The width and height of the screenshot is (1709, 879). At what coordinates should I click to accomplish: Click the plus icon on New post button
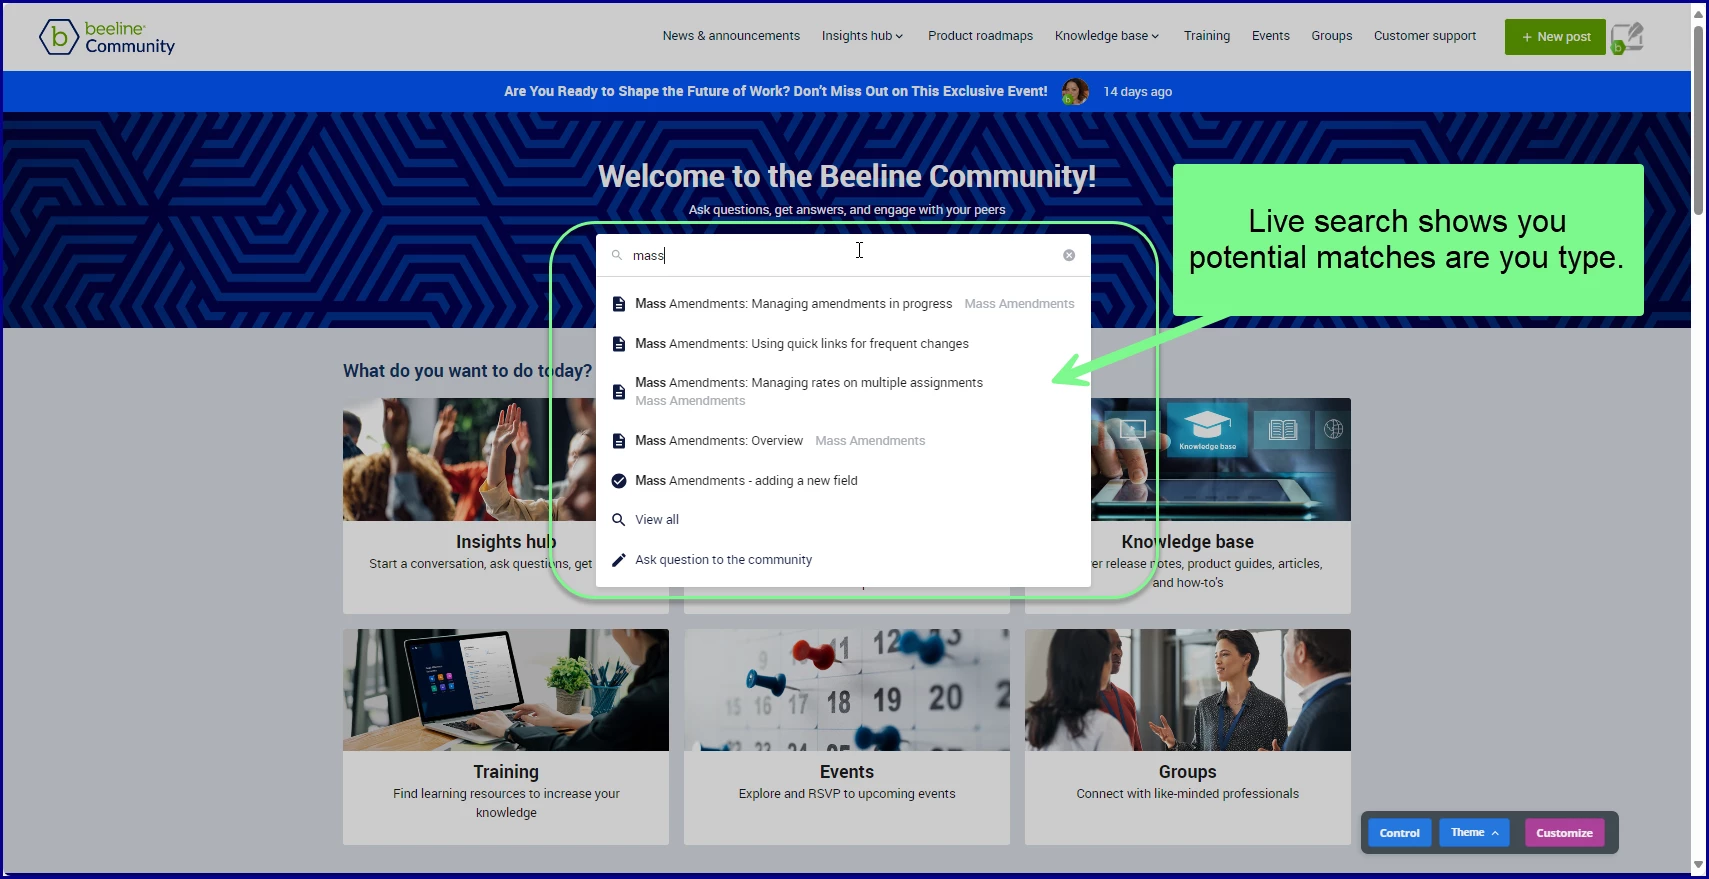(1527, 37)
